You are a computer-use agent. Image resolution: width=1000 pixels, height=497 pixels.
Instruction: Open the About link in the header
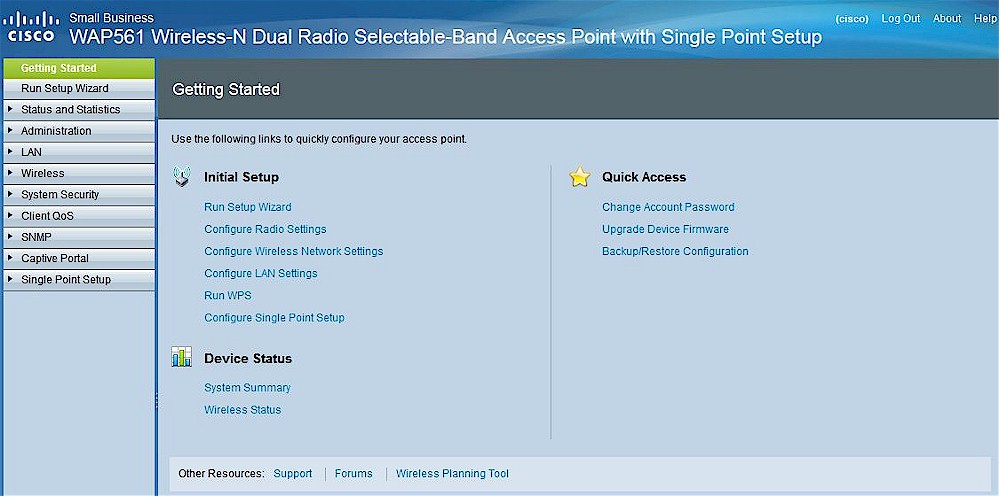coord(947,19)
